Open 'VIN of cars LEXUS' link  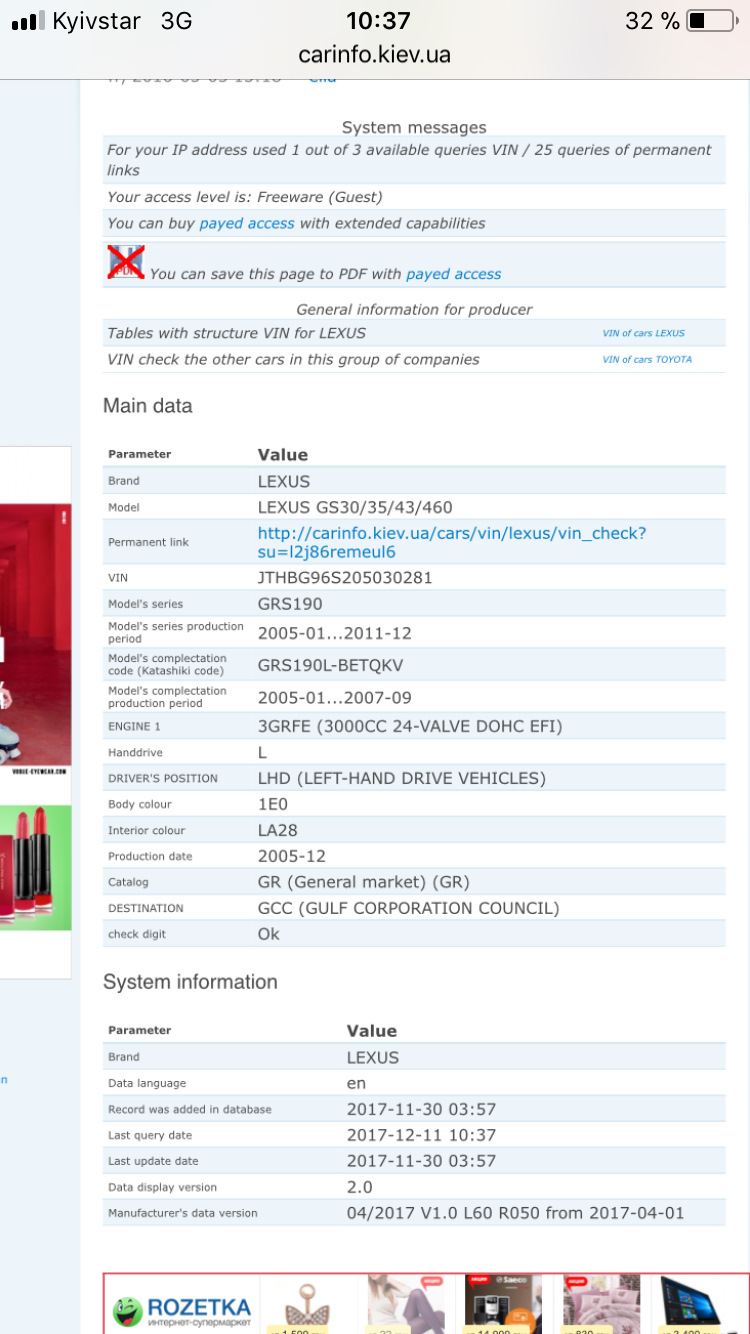click(644, 333)
